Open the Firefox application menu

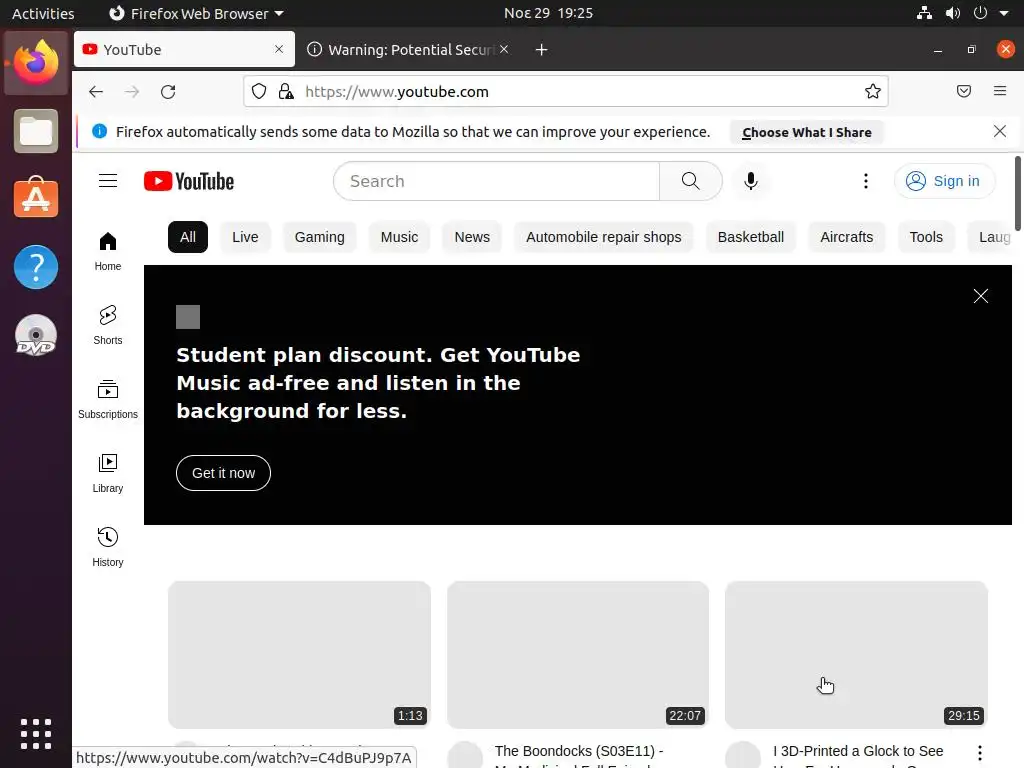(x=999, y=91)
